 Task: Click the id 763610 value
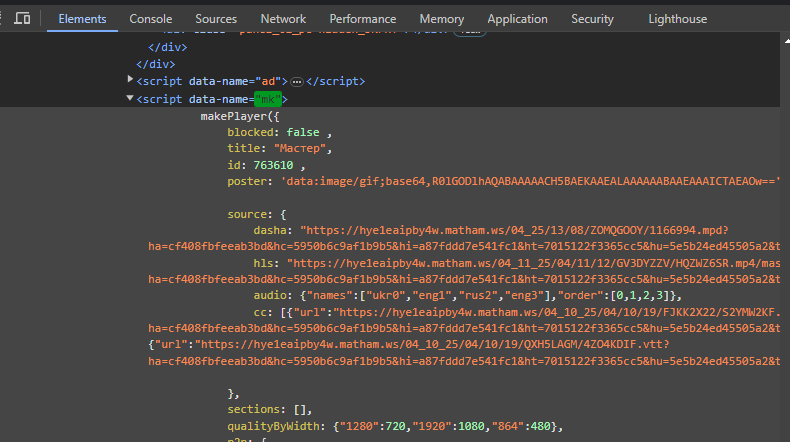click(273, 165)
